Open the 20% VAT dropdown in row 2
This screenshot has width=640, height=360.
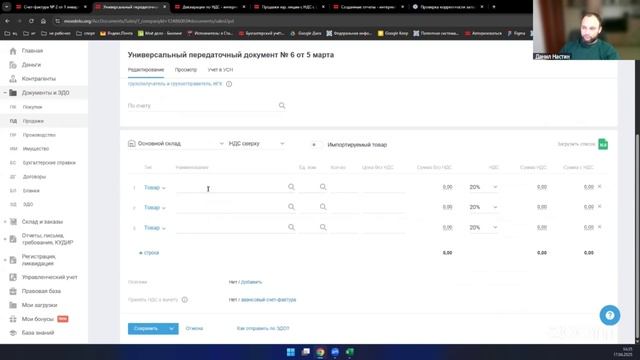point(483,207)
